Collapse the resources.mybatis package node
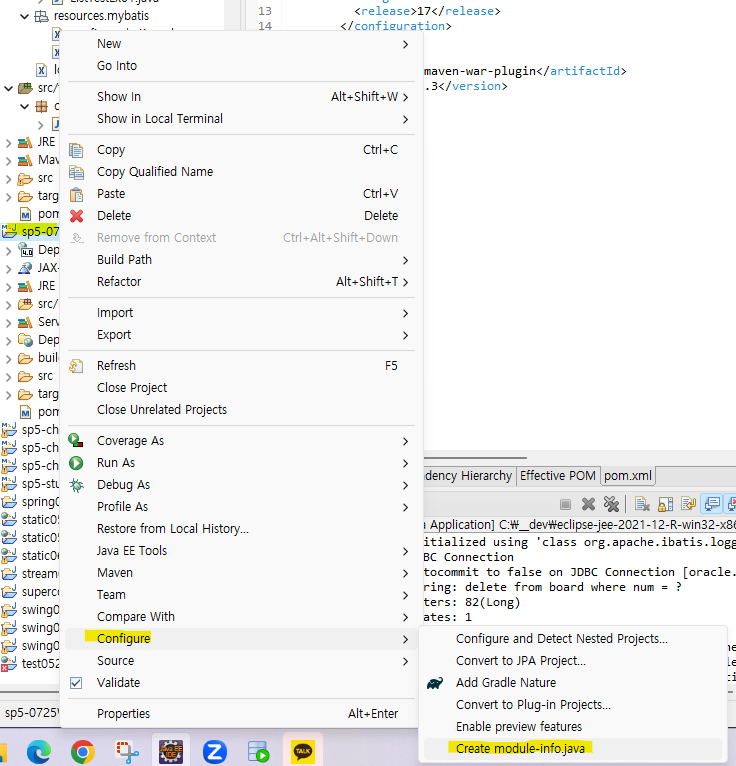The width and height of the screenshot is (736, 766). [24, 16]
